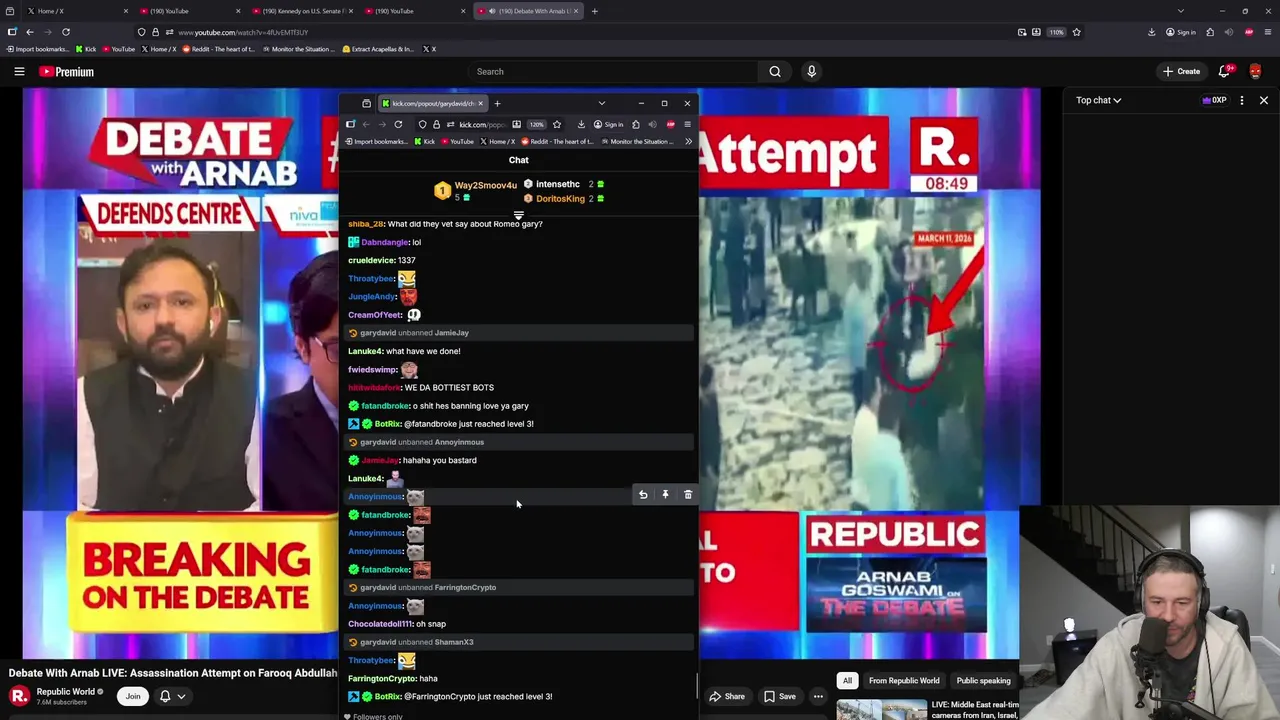Click Sign in in the Kick window toolbar
The image size is (1280, 720).
tap(608, 124)
